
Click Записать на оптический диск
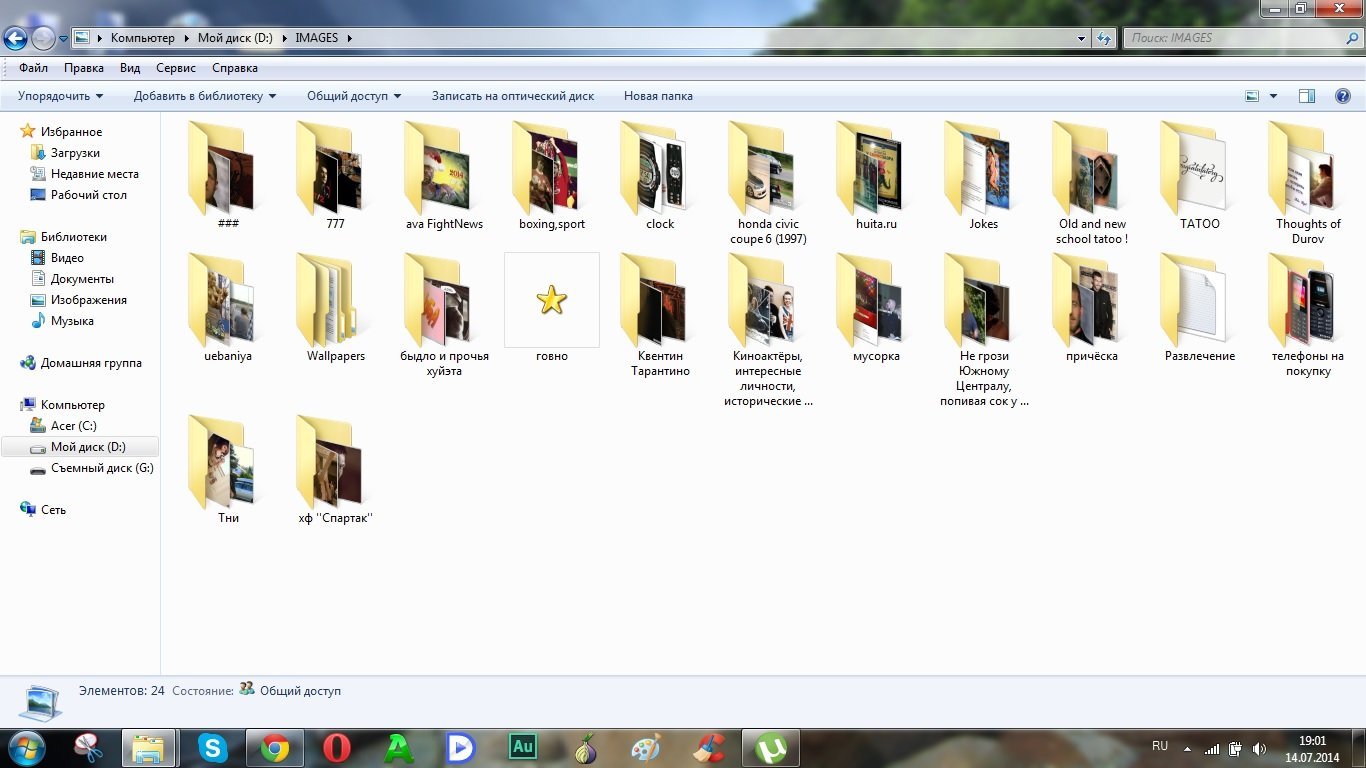pos(513,96)
